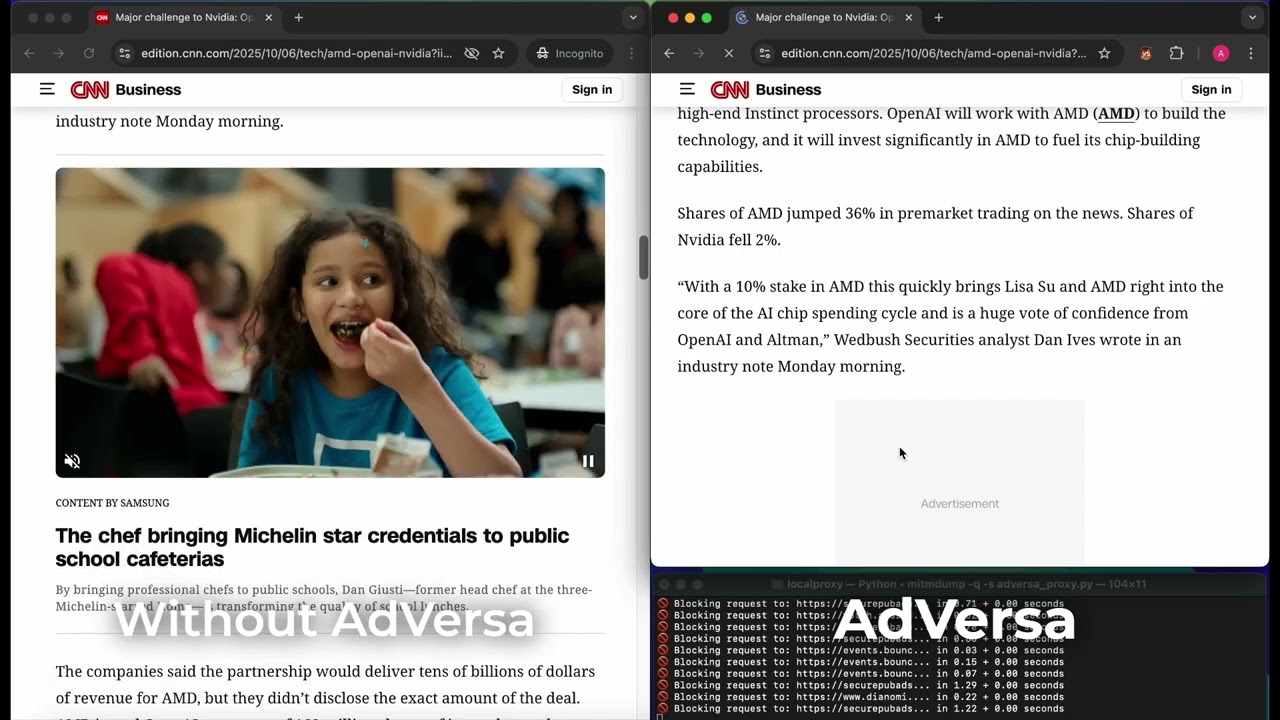Go back in right browser window
The image size is (1280, 720).
[669, 53]
